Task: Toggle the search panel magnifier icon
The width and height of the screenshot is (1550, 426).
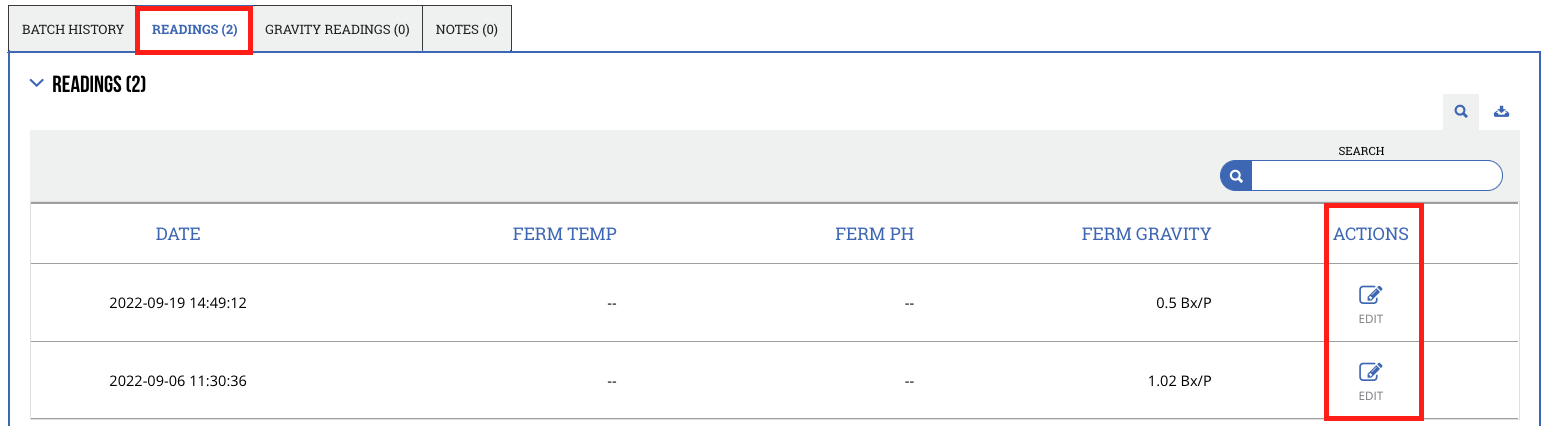Action: [x=1461, y=112]
